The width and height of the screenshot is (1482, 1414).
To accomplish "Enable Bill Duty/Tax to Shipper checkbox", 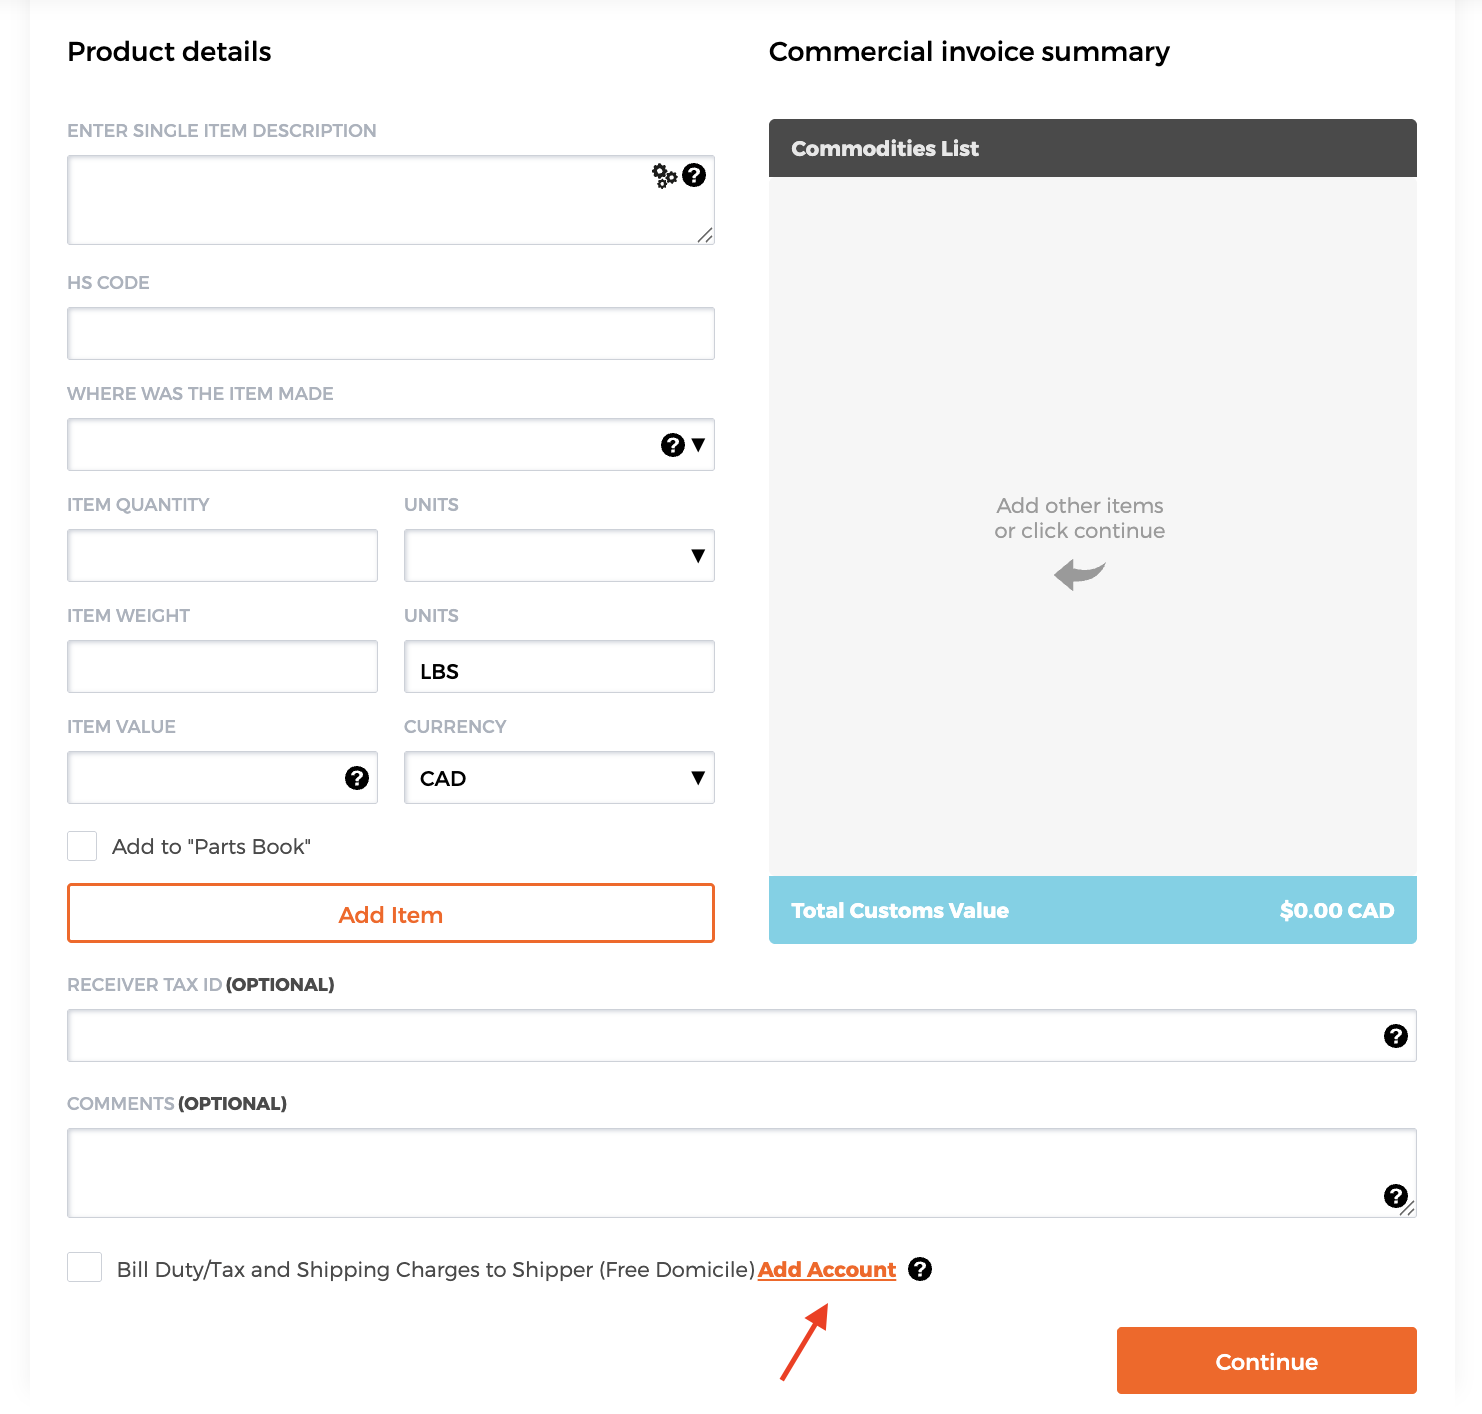I will (x=84, y=1267).
